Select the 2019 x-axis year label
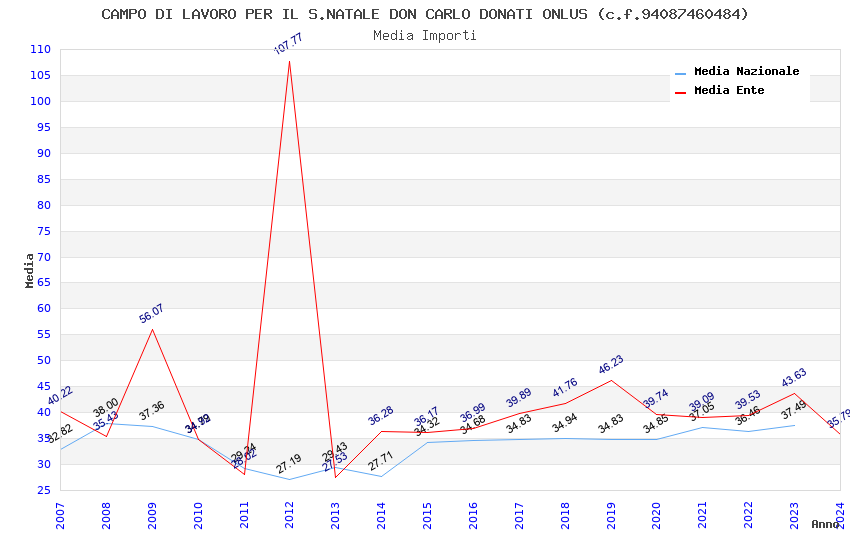The height and width of the screenshot is (550, 850). [x=611, y=515]
